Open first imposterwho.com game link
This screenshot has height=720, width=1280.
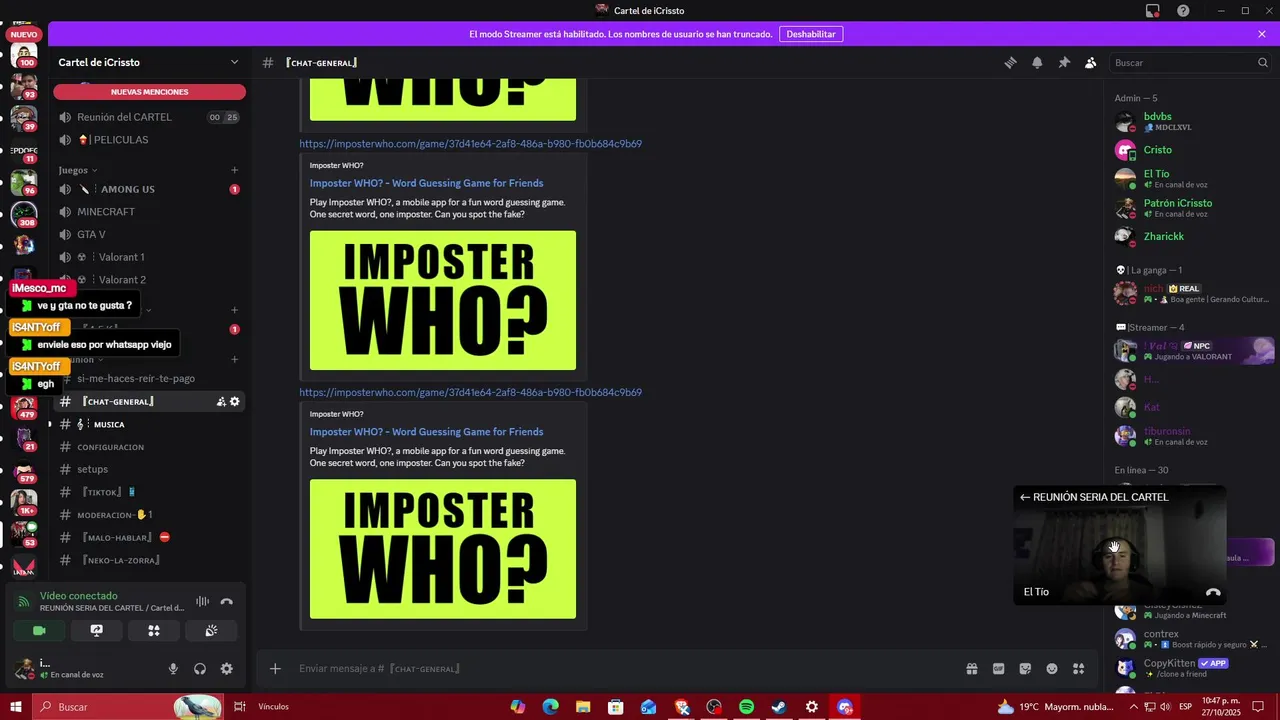click(x=470, y=144)
